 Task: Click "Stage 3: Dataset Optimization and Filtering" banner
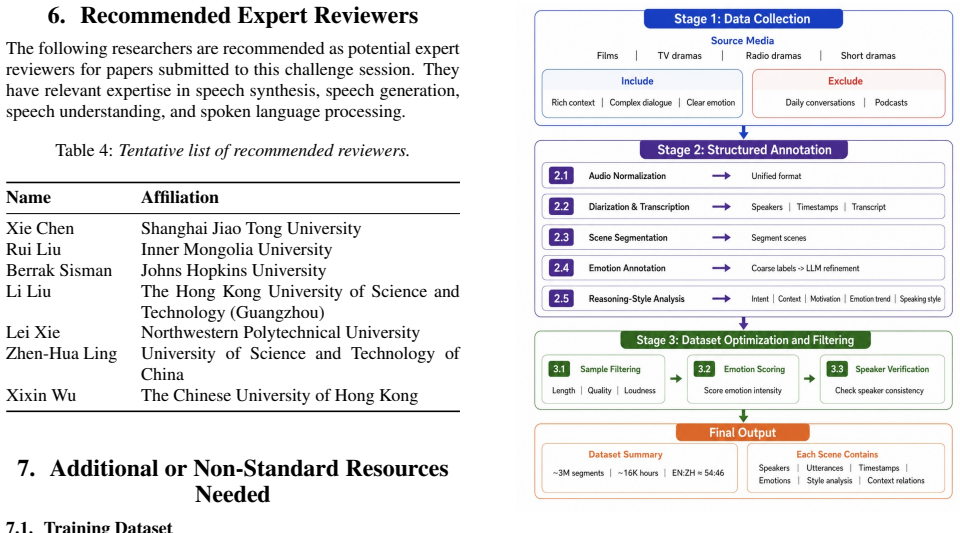pyautogui.click(x=745, y=340)
